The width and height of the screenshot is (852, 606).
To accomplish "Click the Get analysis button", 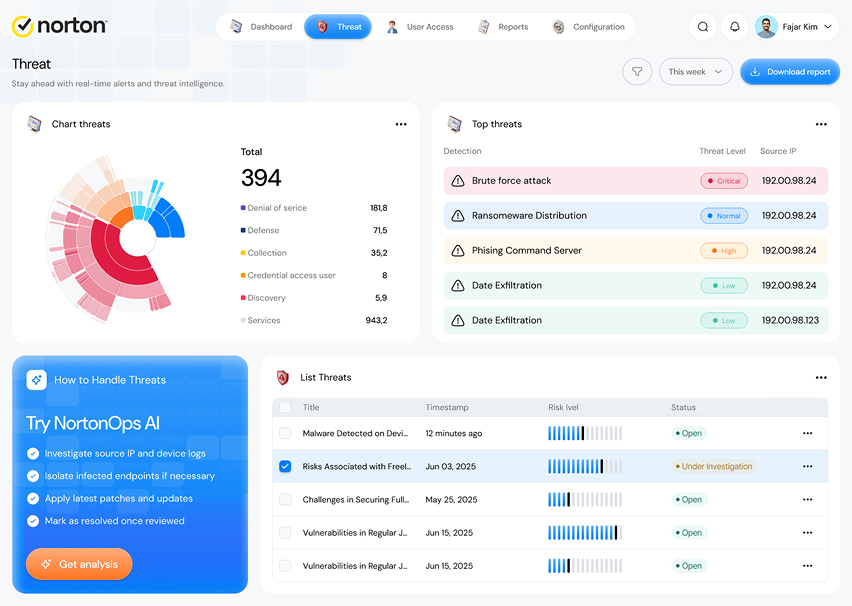I will click(x=79, y=564).
